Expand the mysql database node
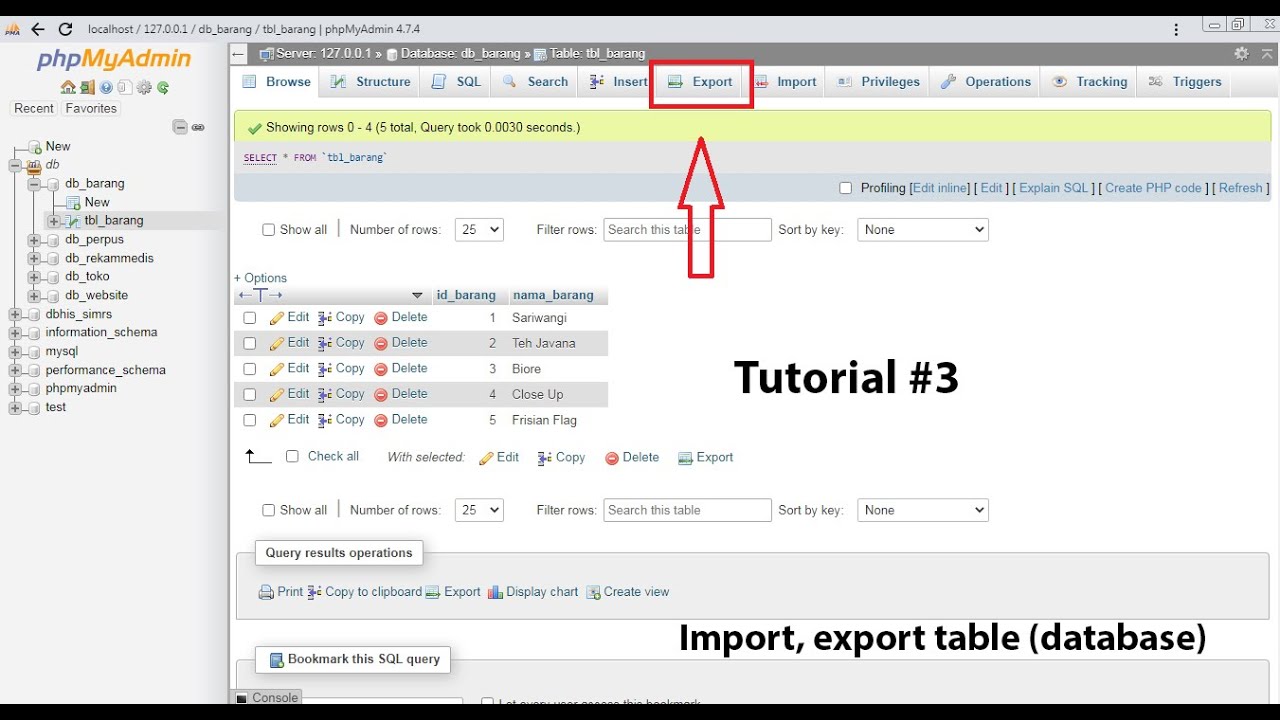Screen dimensions: 1280x720 tap(15, 352)
